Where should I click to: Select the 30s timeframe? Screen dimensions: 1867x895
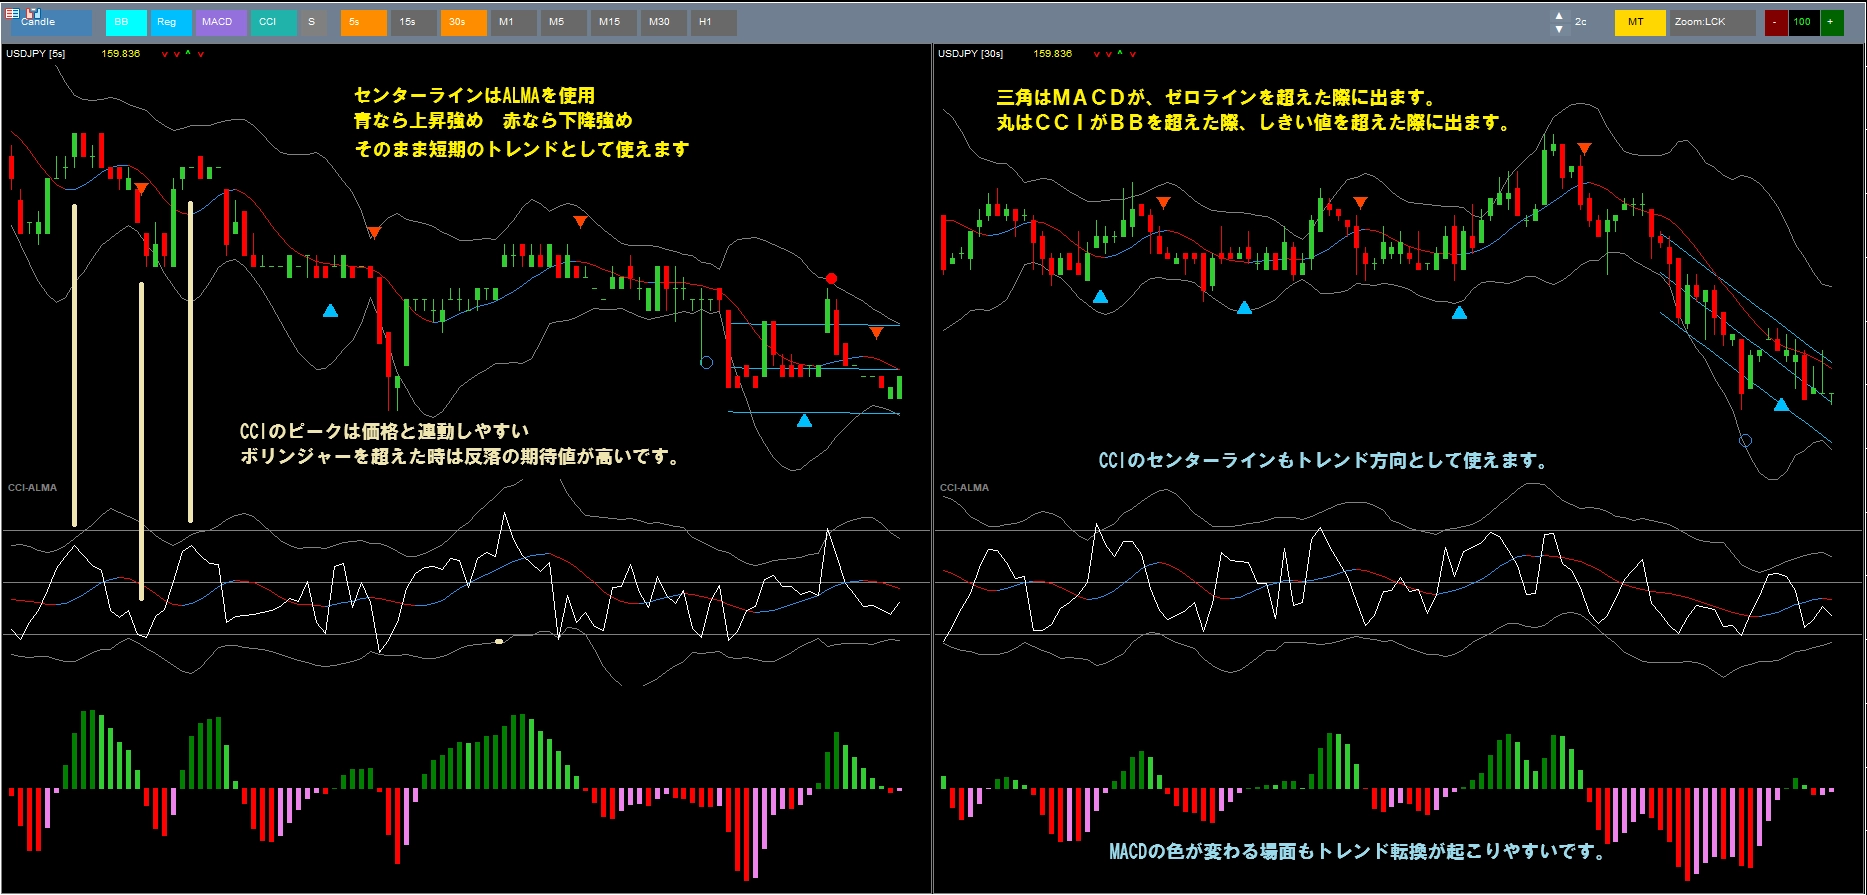(x=463, y=23)
